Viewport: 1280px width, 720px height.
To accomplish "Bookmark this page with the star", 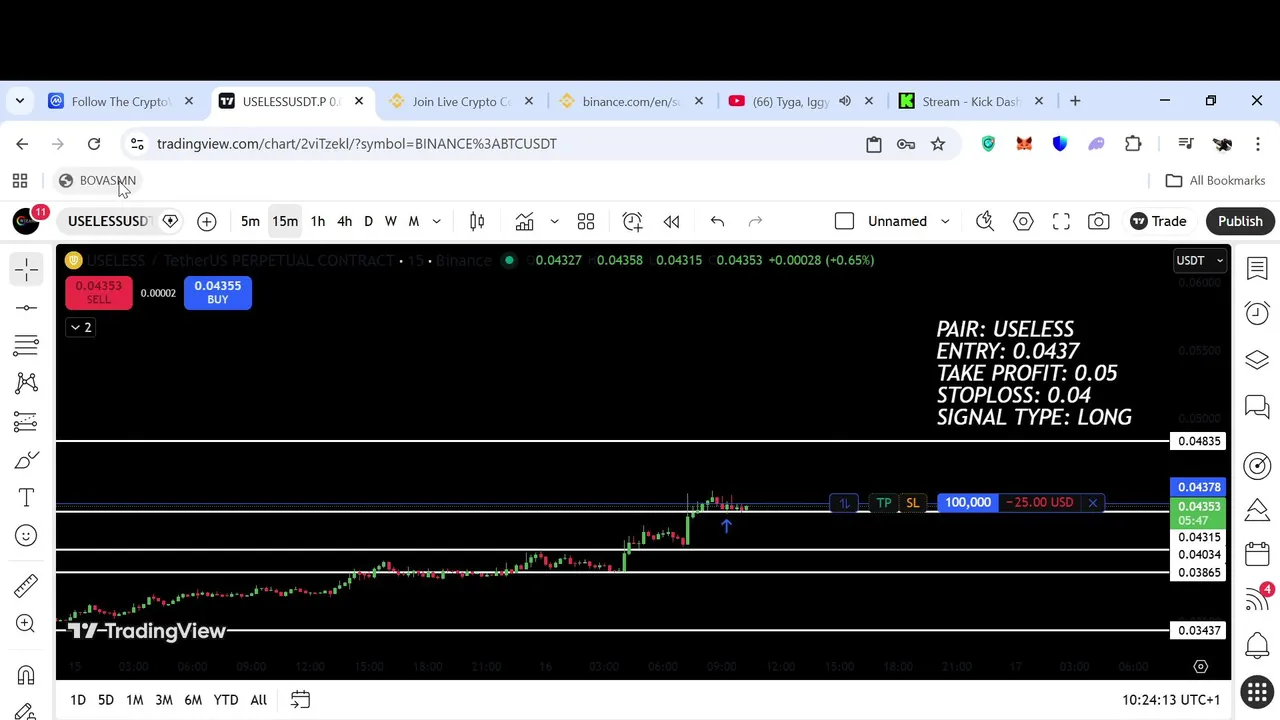I will tap(938, 144).
